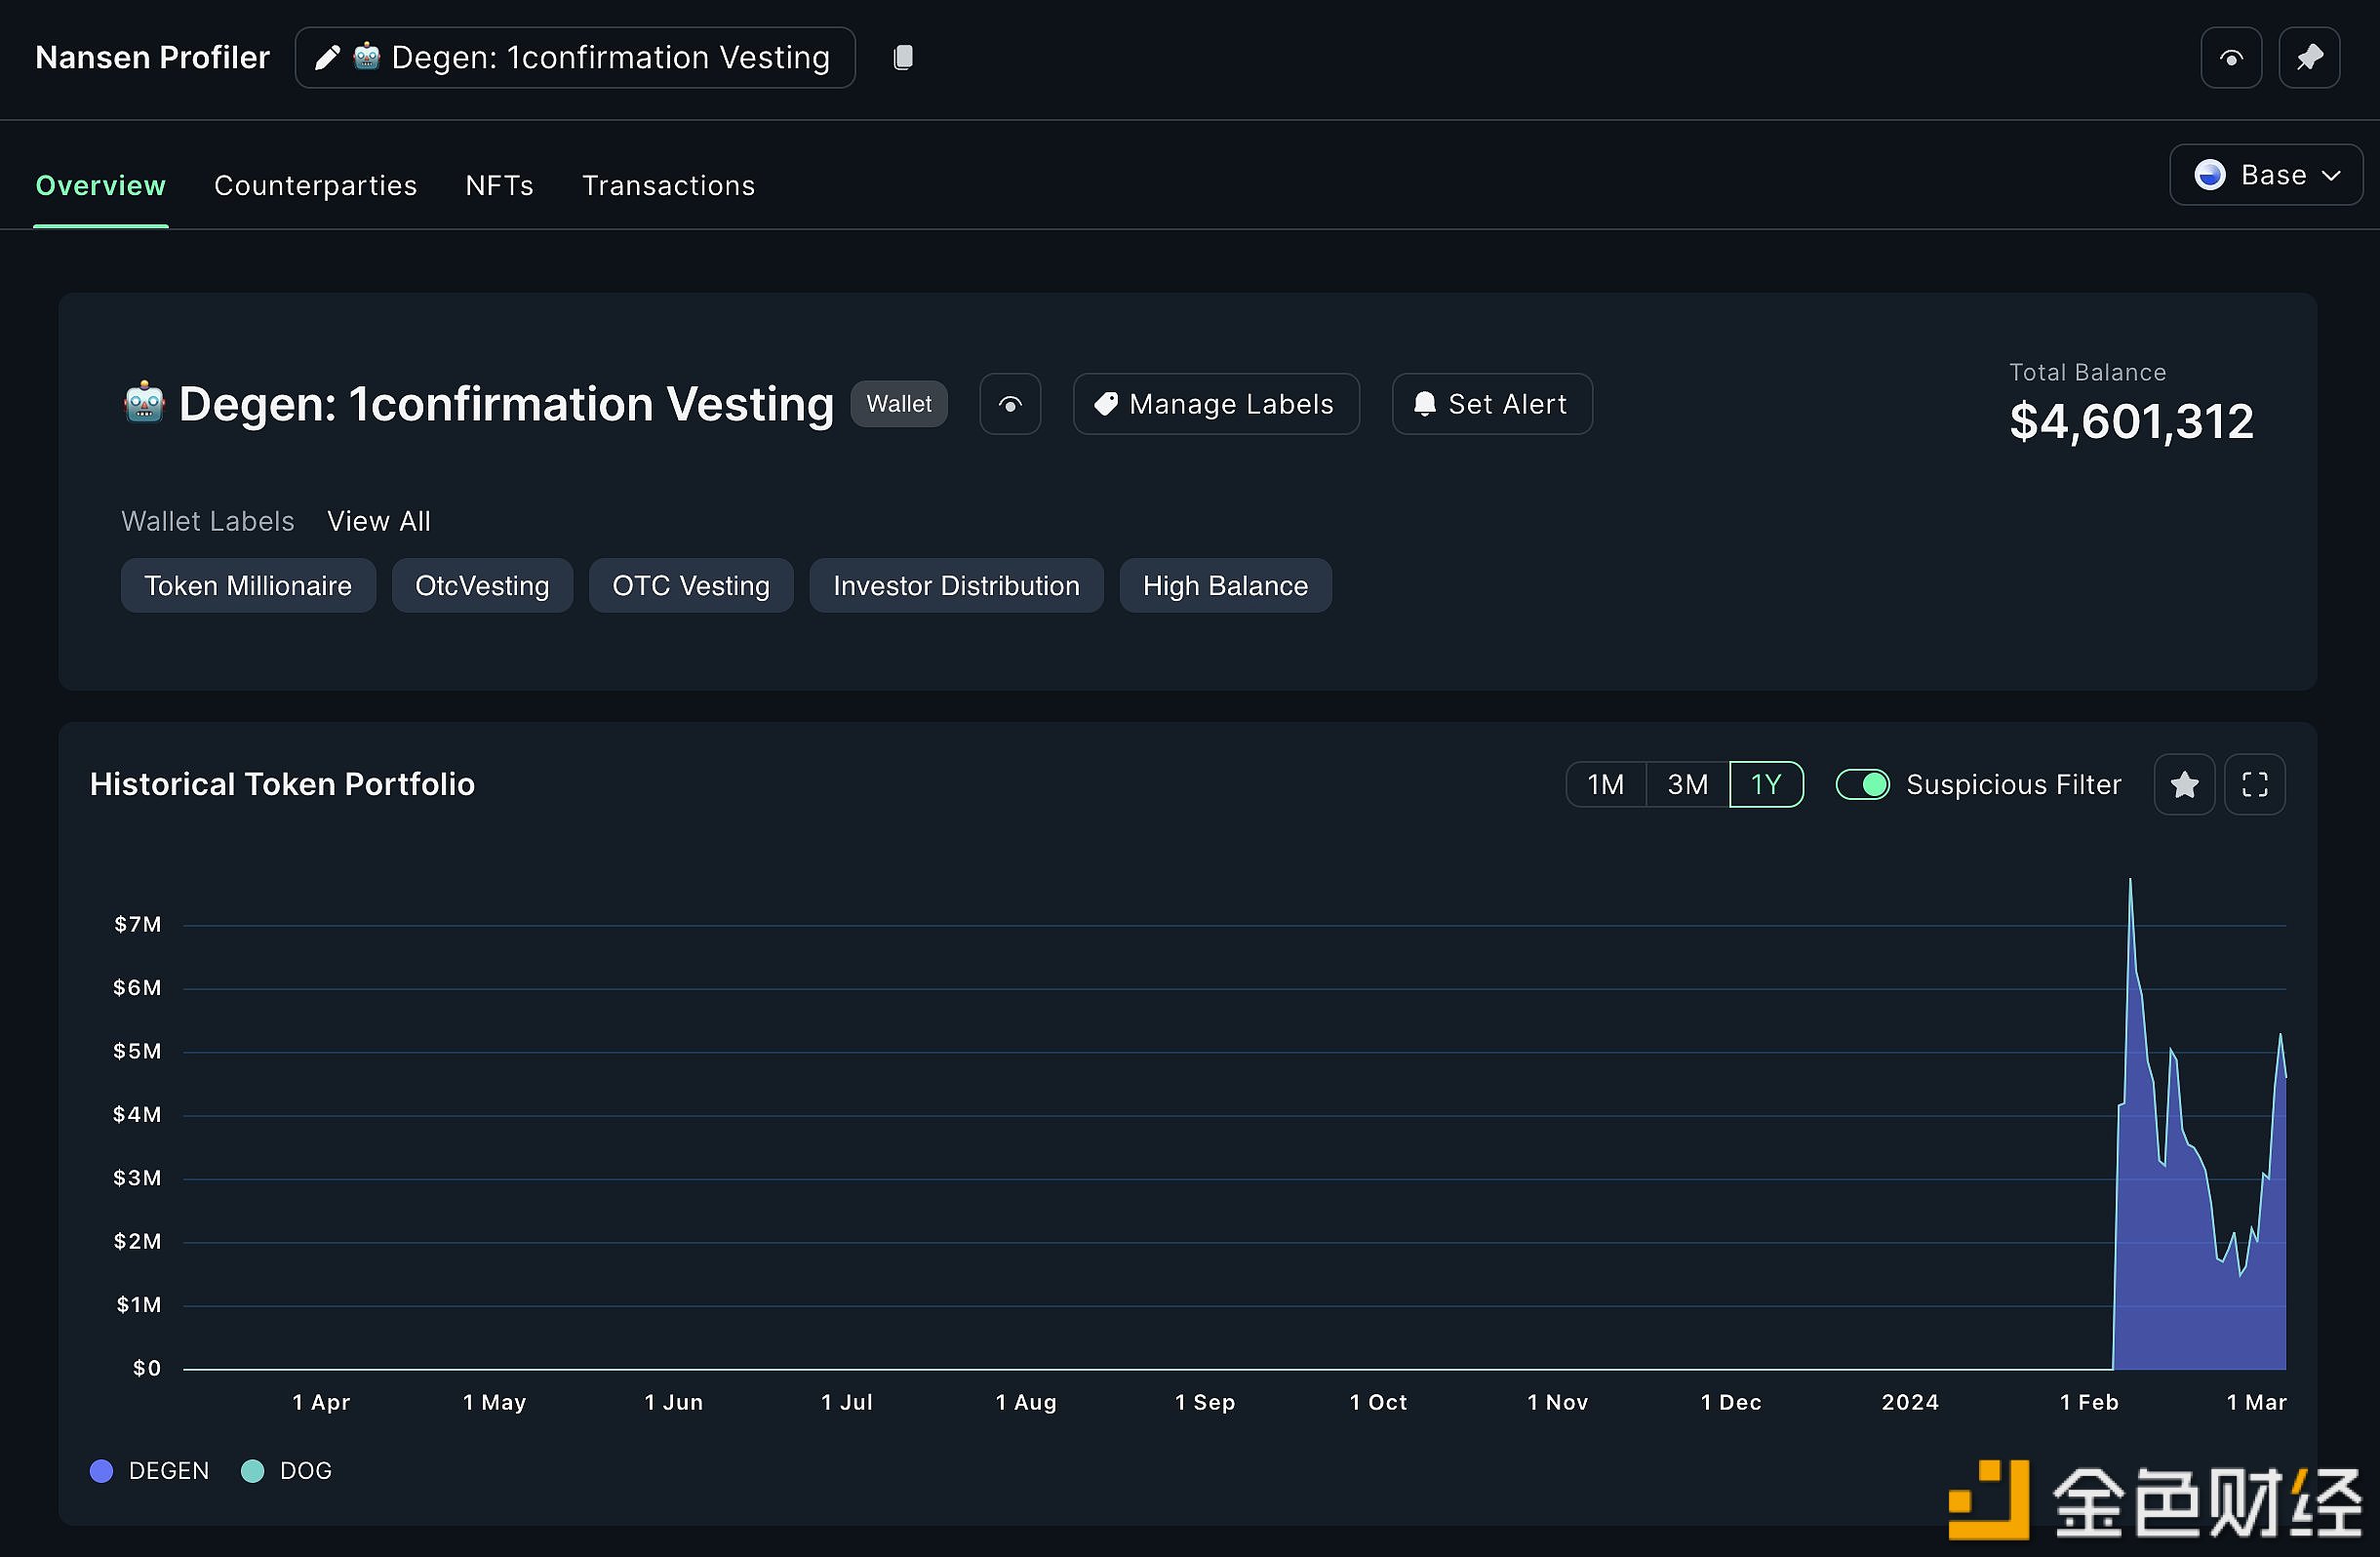Open the Transactions tab
This screenshot has width=2380, height=1557.
(668, 186)
